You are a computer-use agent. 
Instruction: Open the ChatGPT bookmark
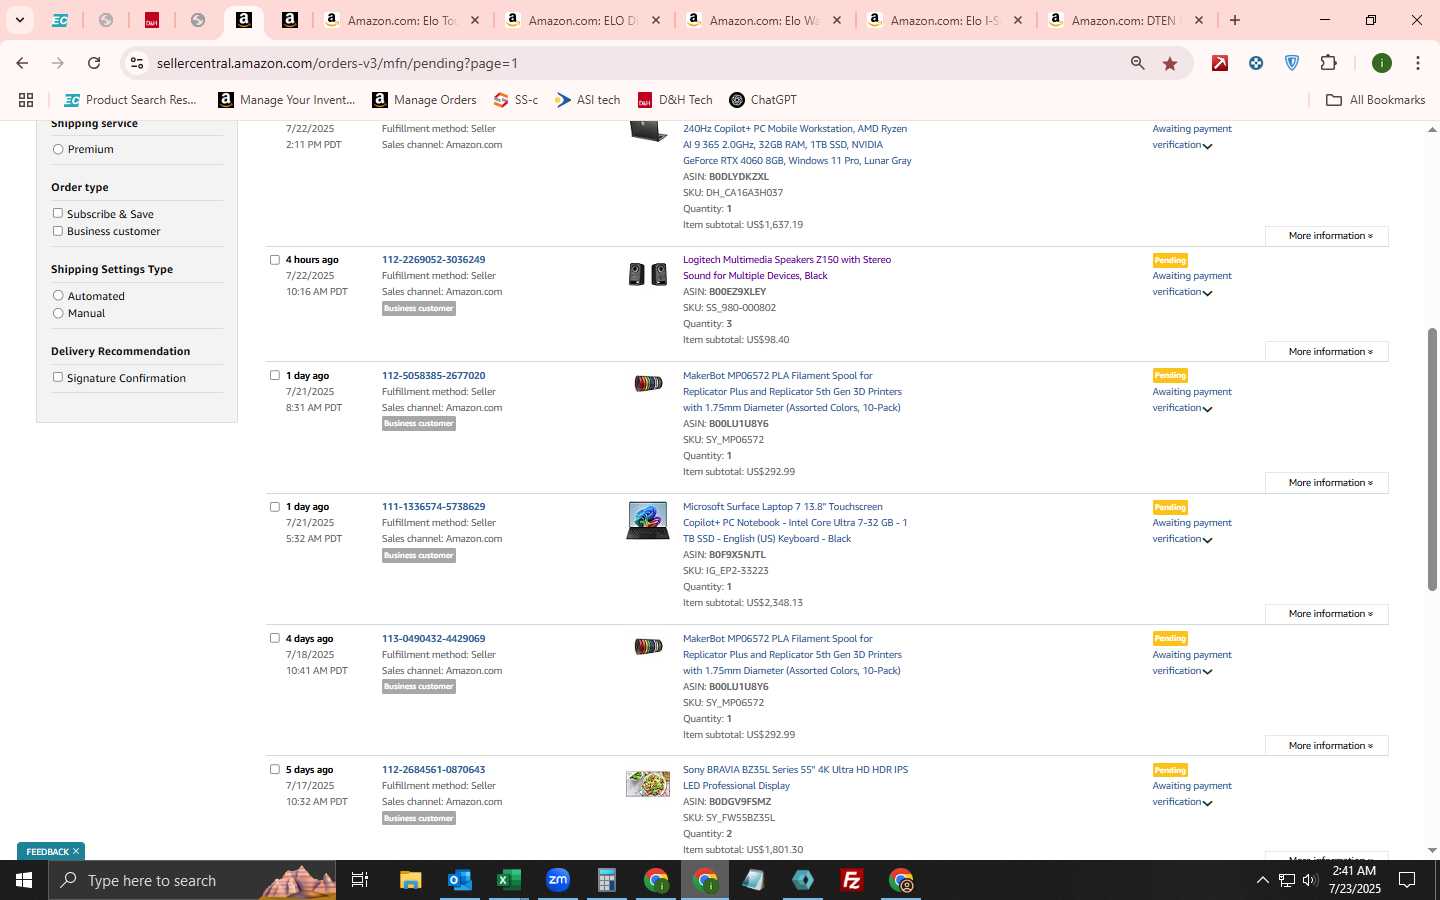pos(763,100)
